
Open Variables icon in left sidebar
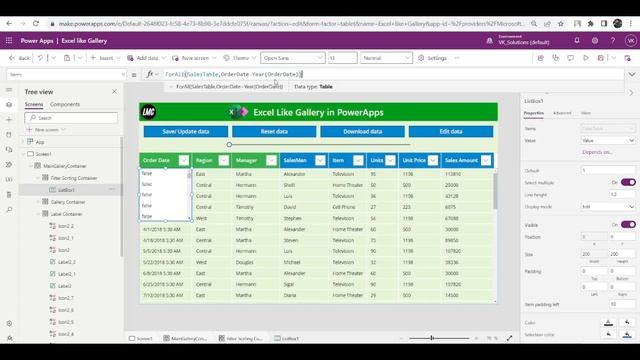coord(9,180)
